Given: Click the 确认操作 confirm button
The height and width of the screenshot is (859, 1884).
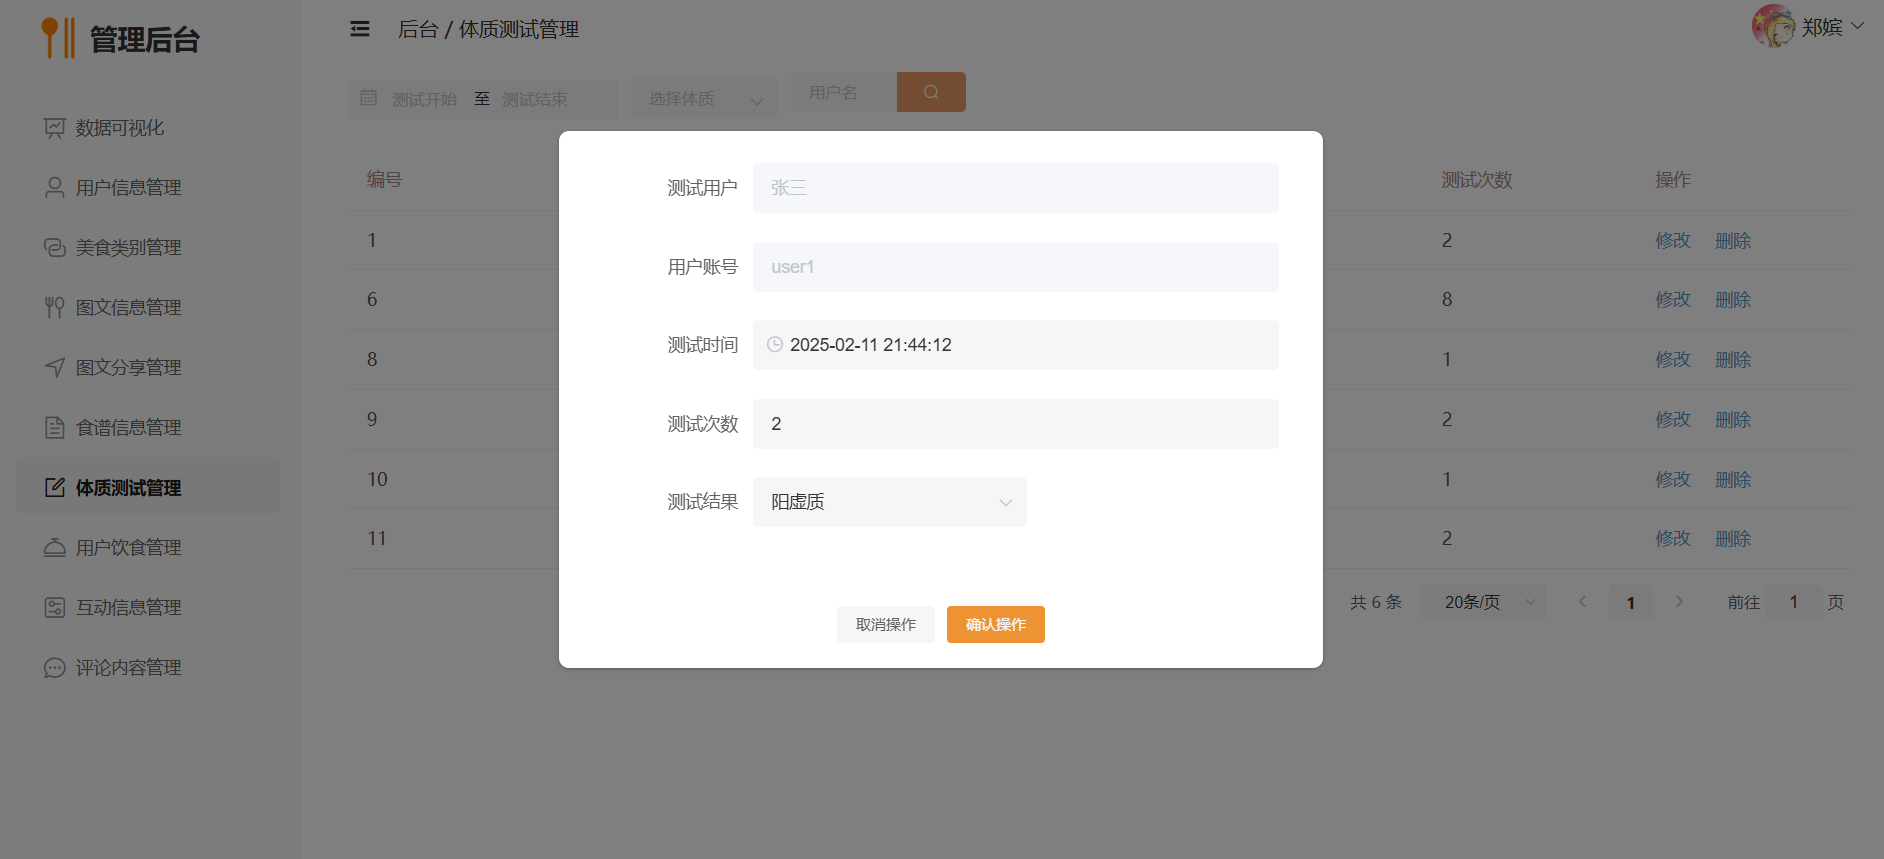Looking at the screenshot, I should click(x=996, y=624).
